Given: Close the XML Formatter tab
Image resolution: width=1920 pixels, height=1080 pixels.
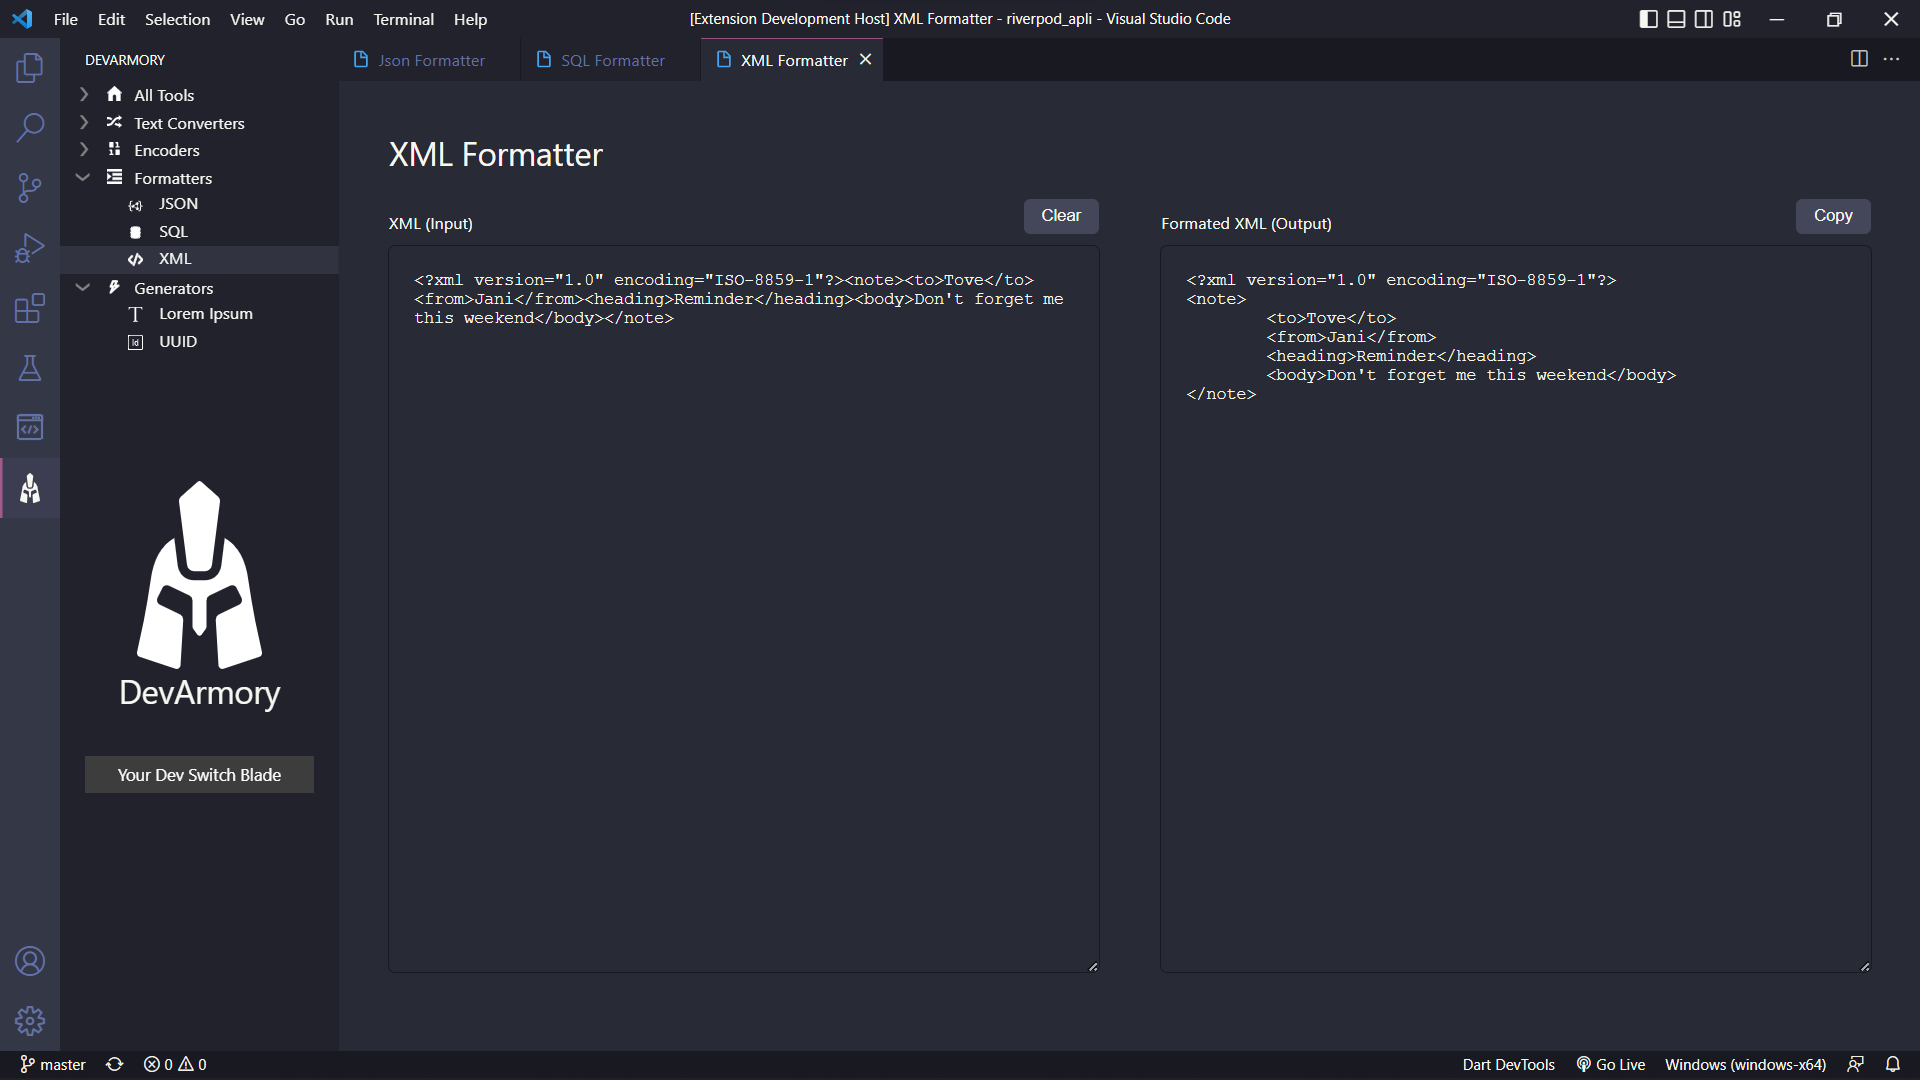Looking at the screenshot, I should [x=866, y=59].
